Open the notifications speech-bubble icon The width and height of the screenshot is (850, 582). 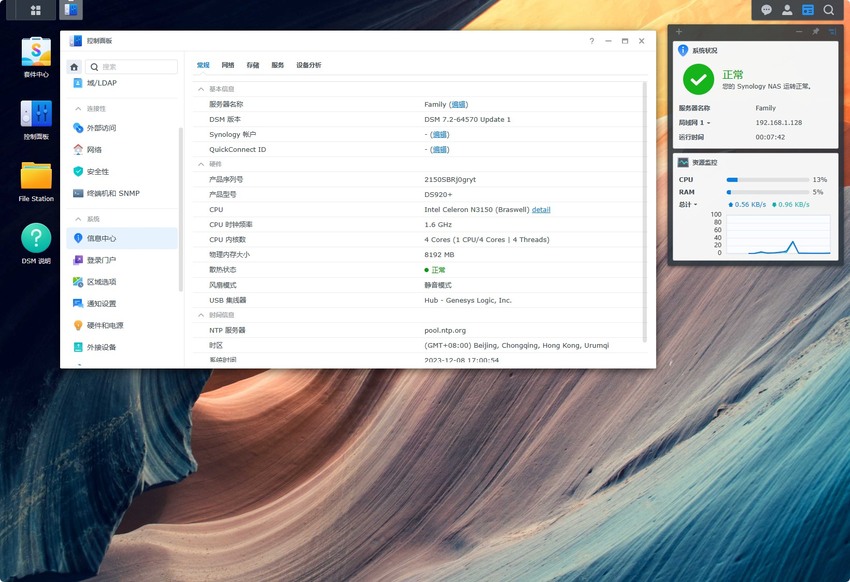pos(766,10)
